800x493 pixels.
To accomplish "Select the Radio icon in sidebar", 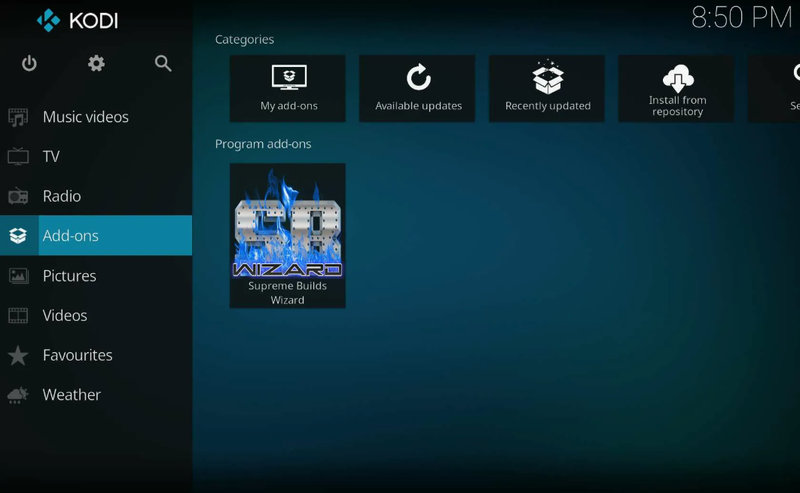I will pos(18,196).
